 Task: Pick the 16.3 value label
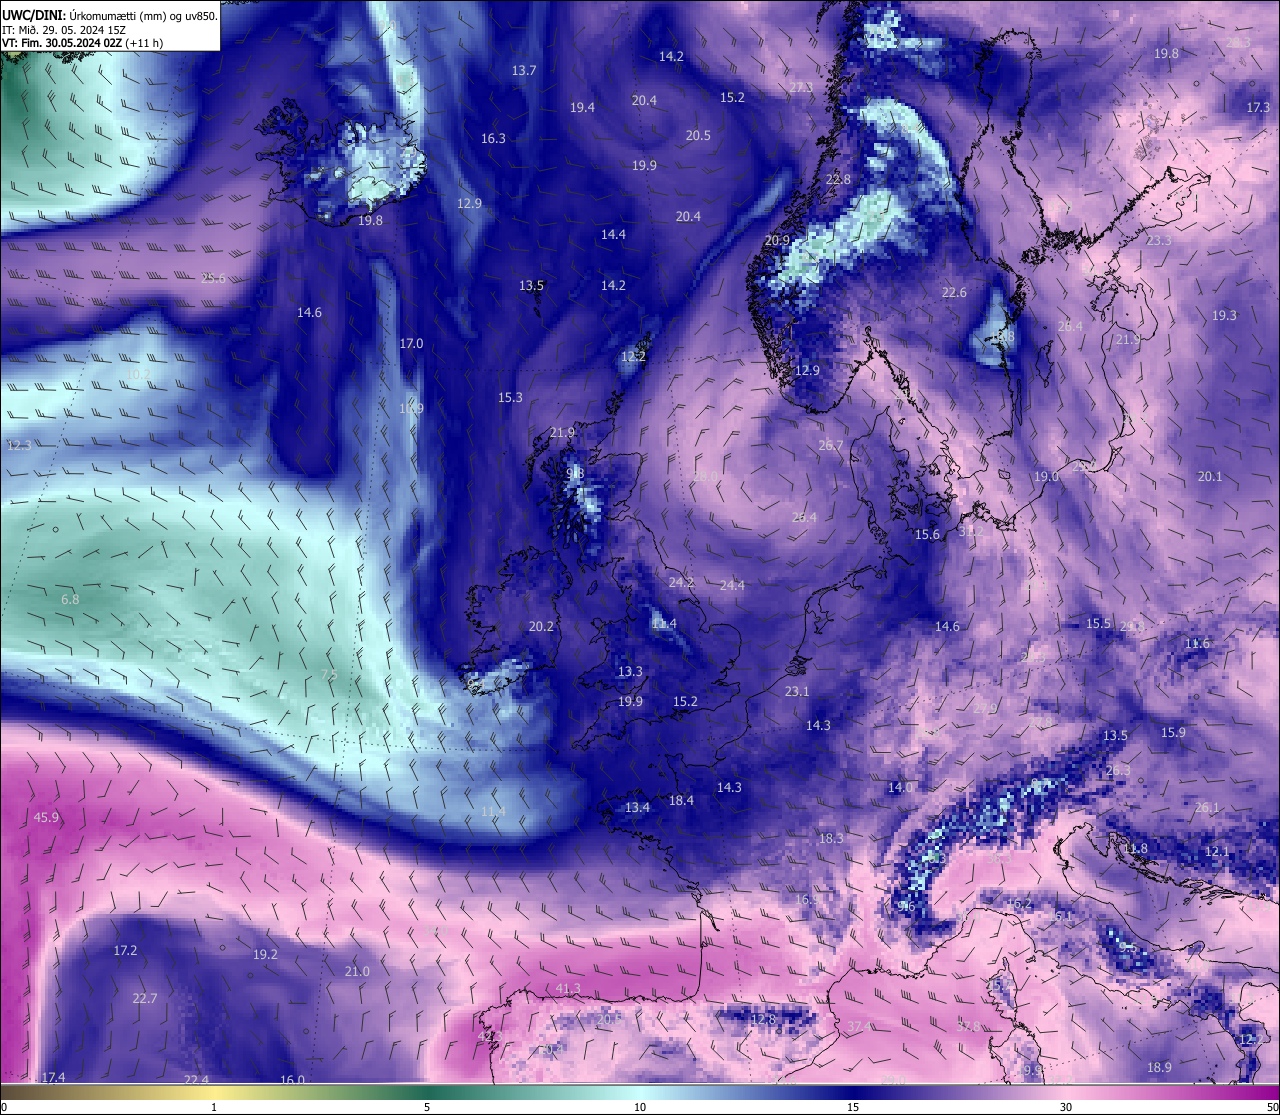[x=493, y=138]
